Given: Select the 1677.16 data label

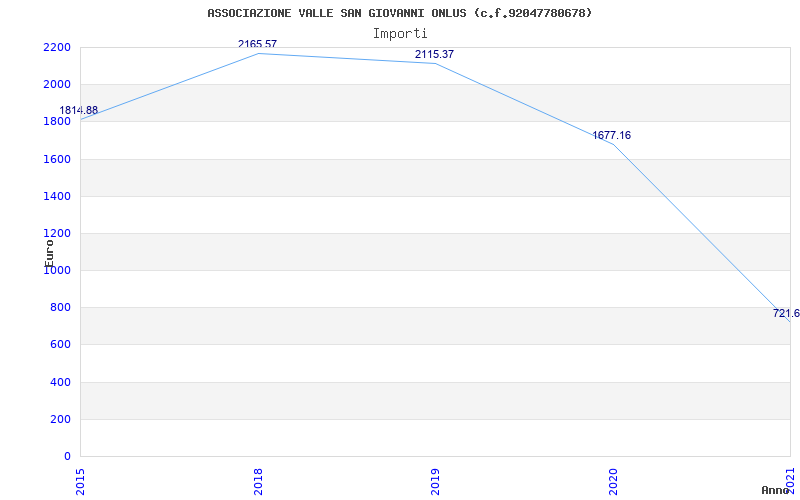Looking at the screenshot, I should click(x=611, y=136).
